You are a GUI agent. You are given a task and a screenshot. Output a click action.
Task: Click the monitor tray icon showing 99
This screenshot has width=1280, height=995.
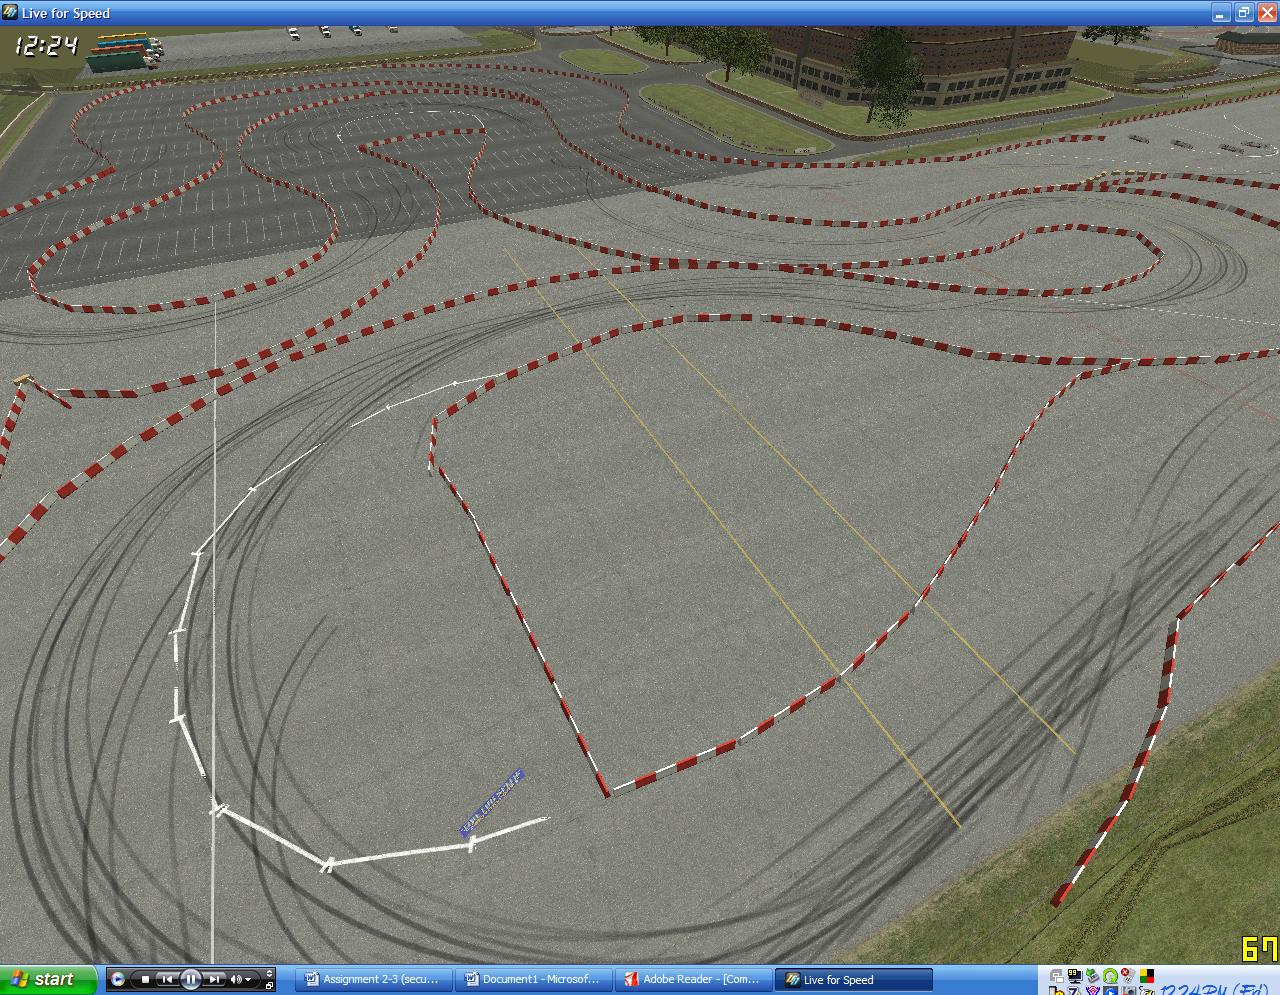tap(1075, 977)
